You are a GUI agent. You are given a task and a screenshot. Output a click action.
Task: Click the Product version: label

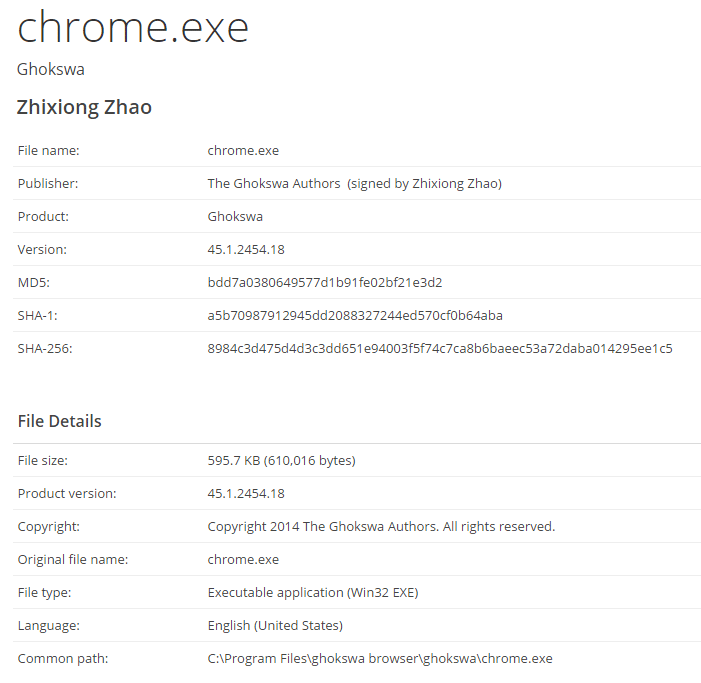point(67,493)
